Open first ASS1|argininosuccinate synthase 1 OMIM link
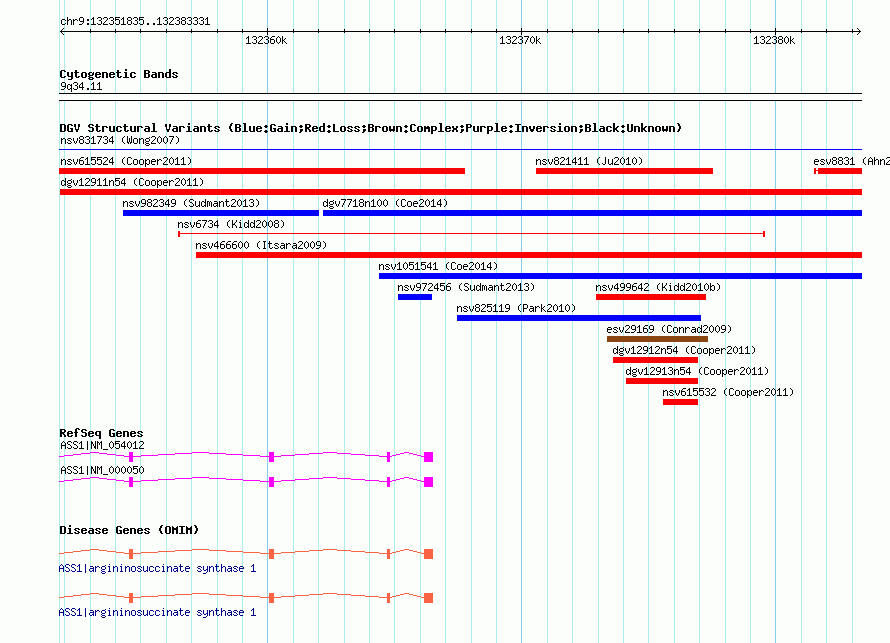 tap(157, 568)
